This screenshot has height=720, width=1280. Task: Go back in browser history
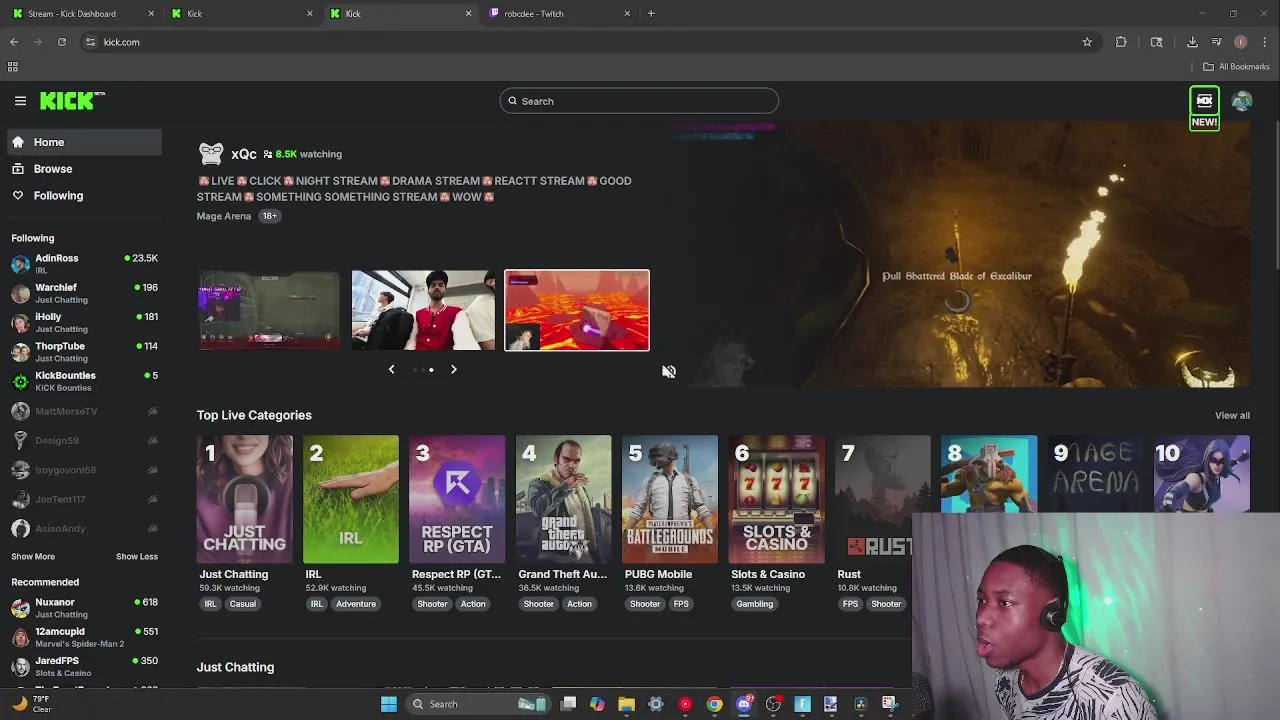[14, 42]
